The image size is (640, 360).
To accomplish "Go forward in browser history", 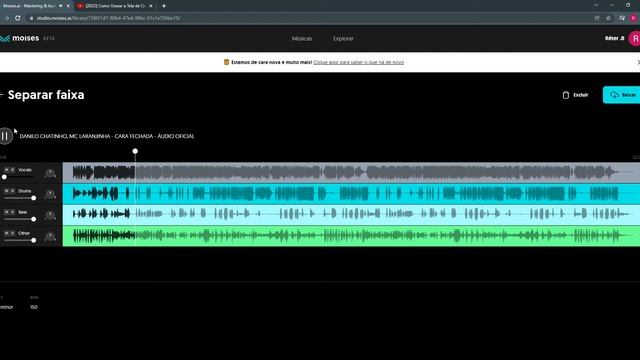I will pos(6,18).
